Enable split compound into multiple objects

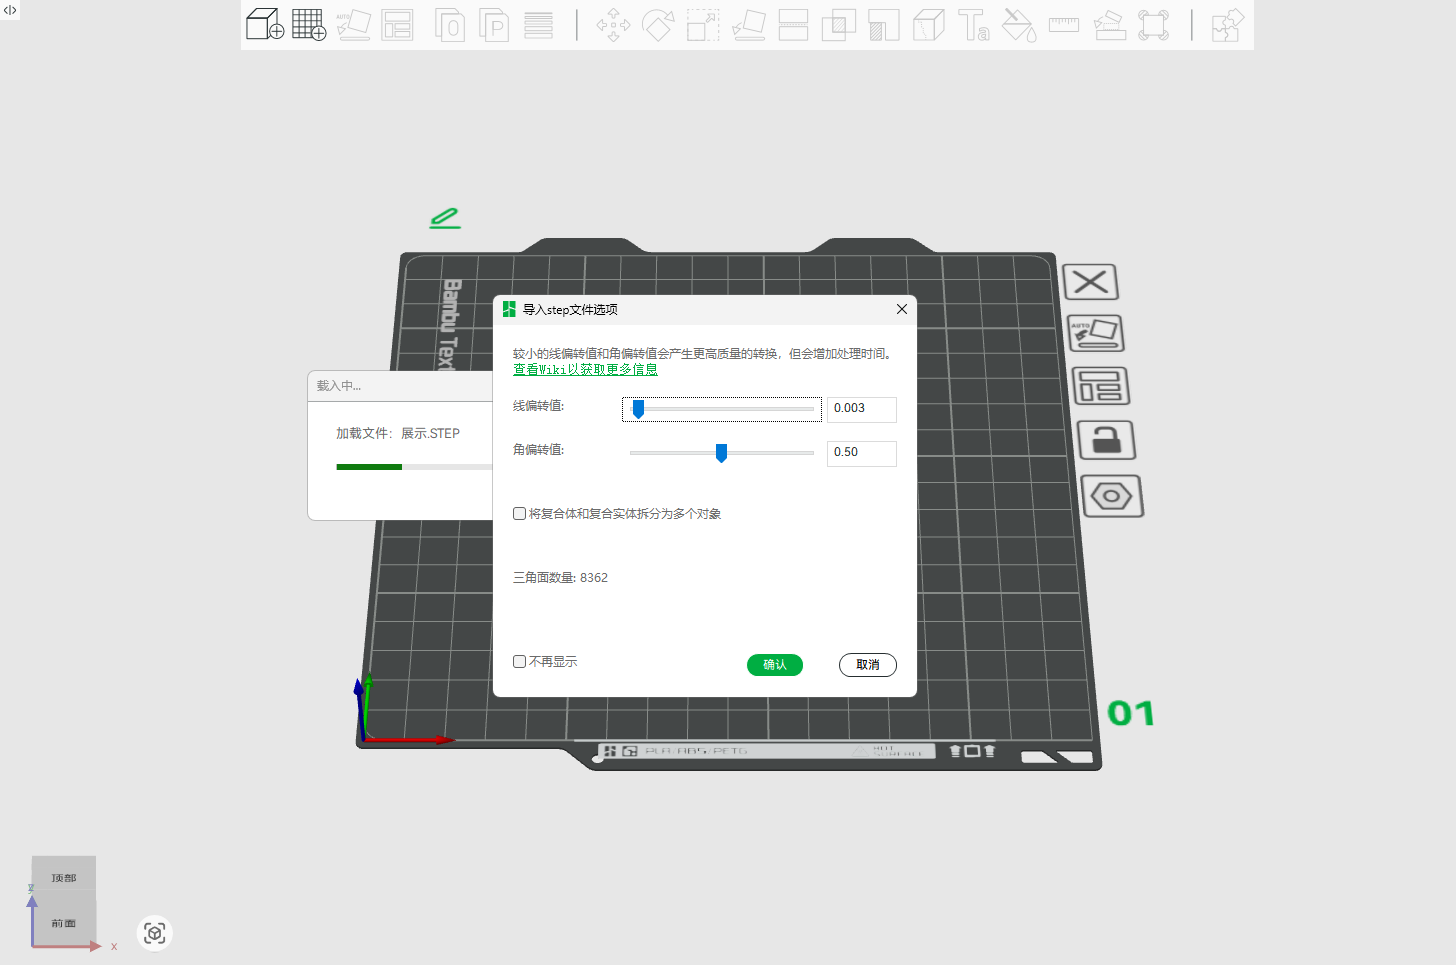(x=520, y=514)
